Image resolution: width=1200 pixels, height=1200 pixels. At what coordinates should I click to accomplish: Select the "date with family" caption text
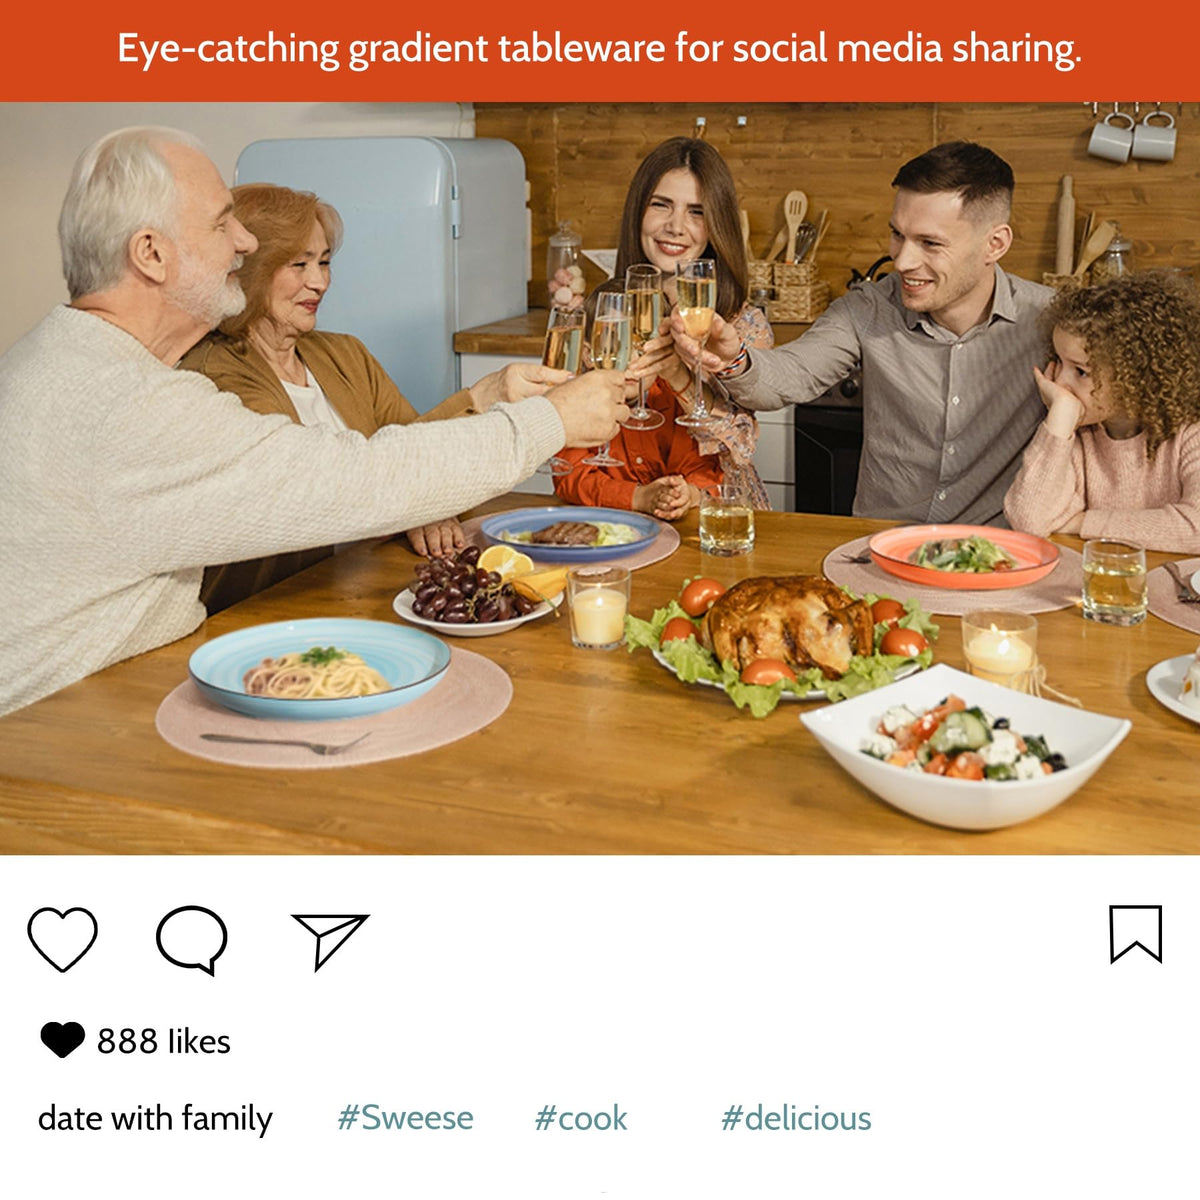point(155,1118)
